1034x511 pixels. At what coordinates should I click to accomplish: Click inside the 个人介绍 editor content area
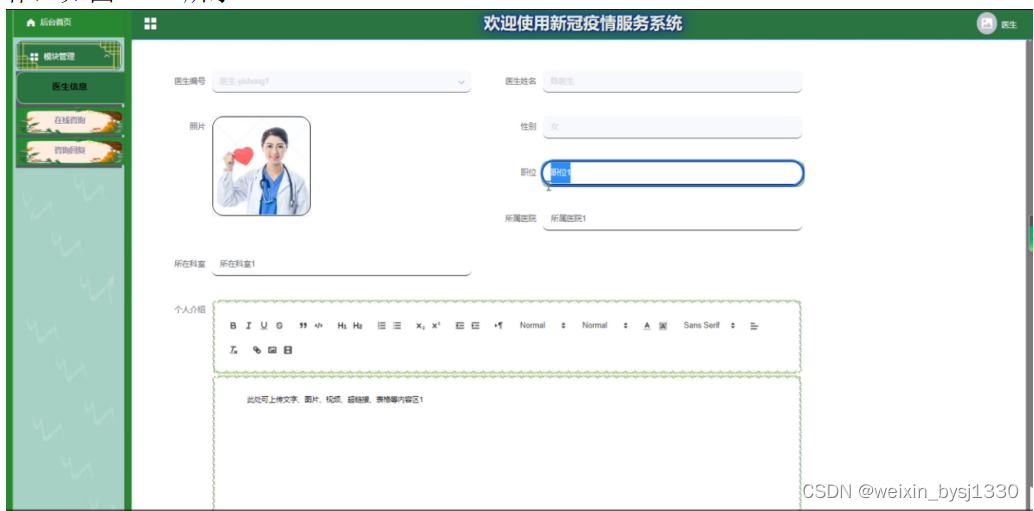pyautogui.click(x=506, y=443)
